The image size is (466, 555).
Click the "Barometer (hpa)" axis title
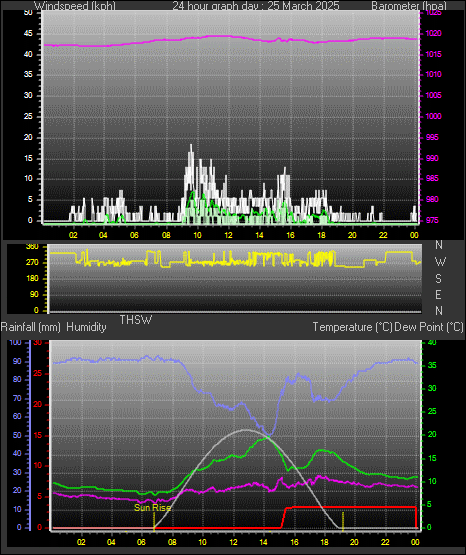(x=409, y=6)
